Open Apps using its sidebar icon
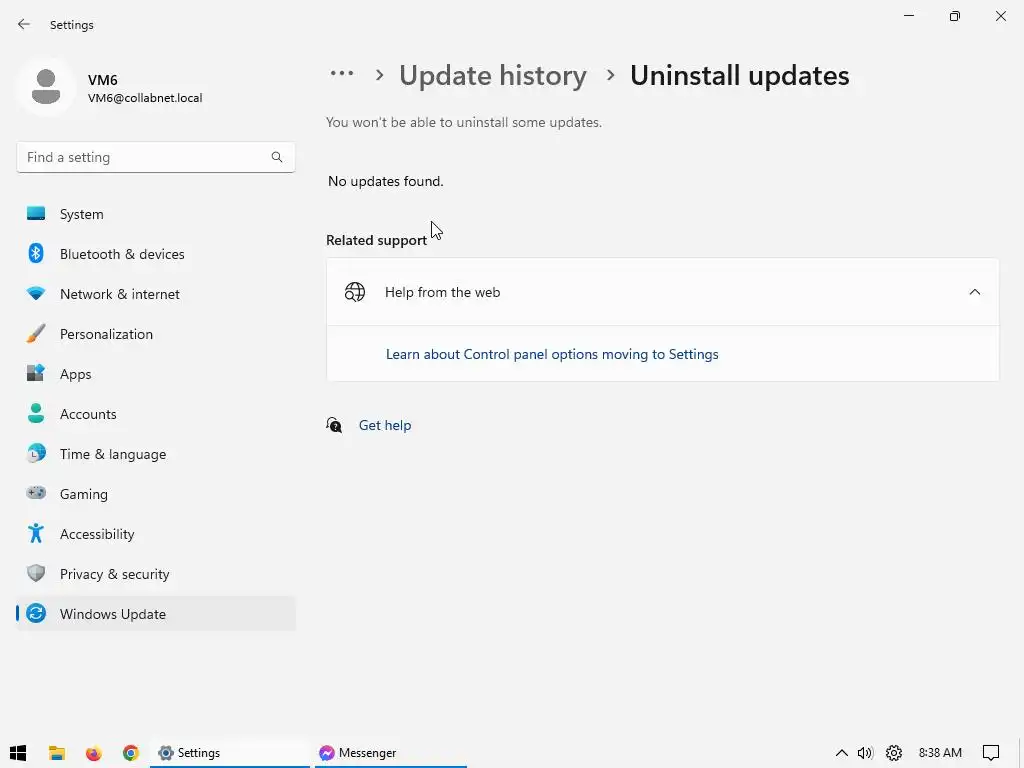 [36, 374]
